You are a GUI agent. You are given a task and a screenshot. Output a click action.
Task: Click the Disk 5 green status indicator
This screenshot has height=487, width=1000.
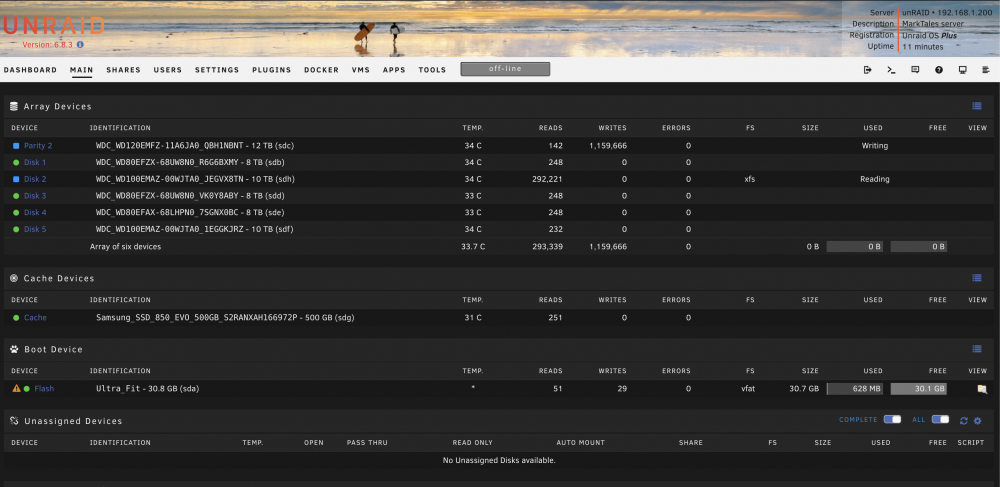pyautogui.click(x=16, y=229)
